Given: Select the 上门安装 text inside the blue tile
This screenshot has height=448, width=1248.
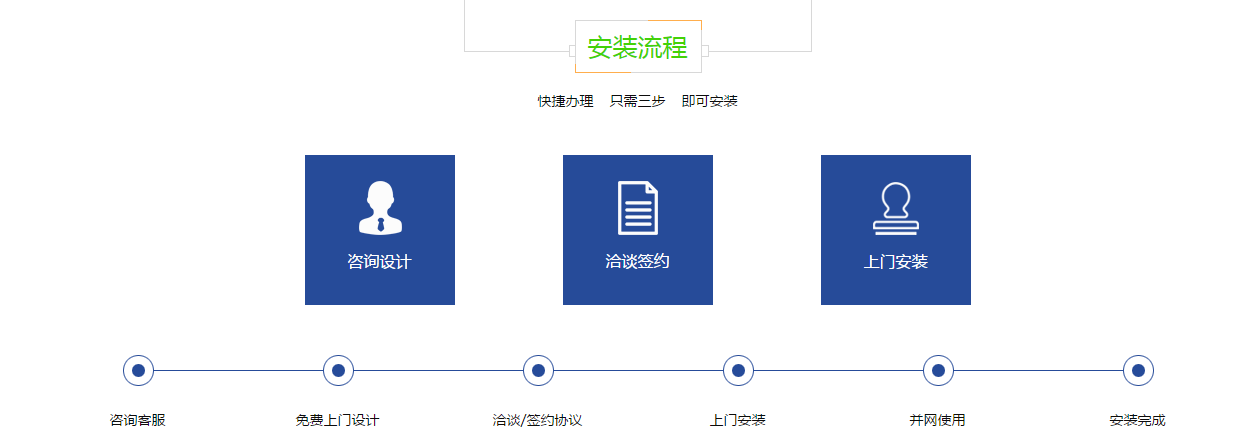Looking at the screenshot, I should (896, 262).
